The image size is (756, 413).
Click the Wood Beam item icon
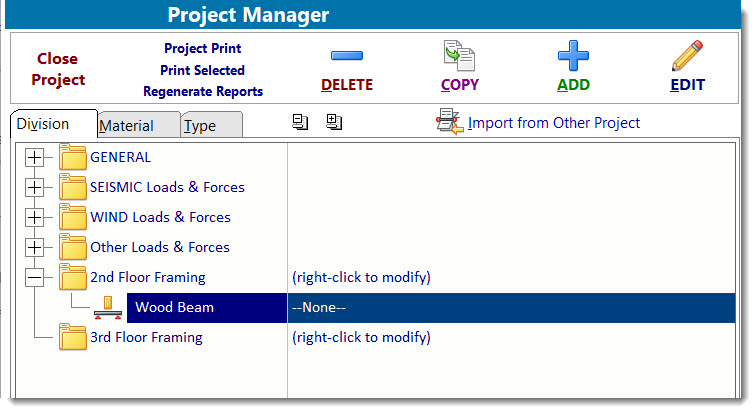106,307
